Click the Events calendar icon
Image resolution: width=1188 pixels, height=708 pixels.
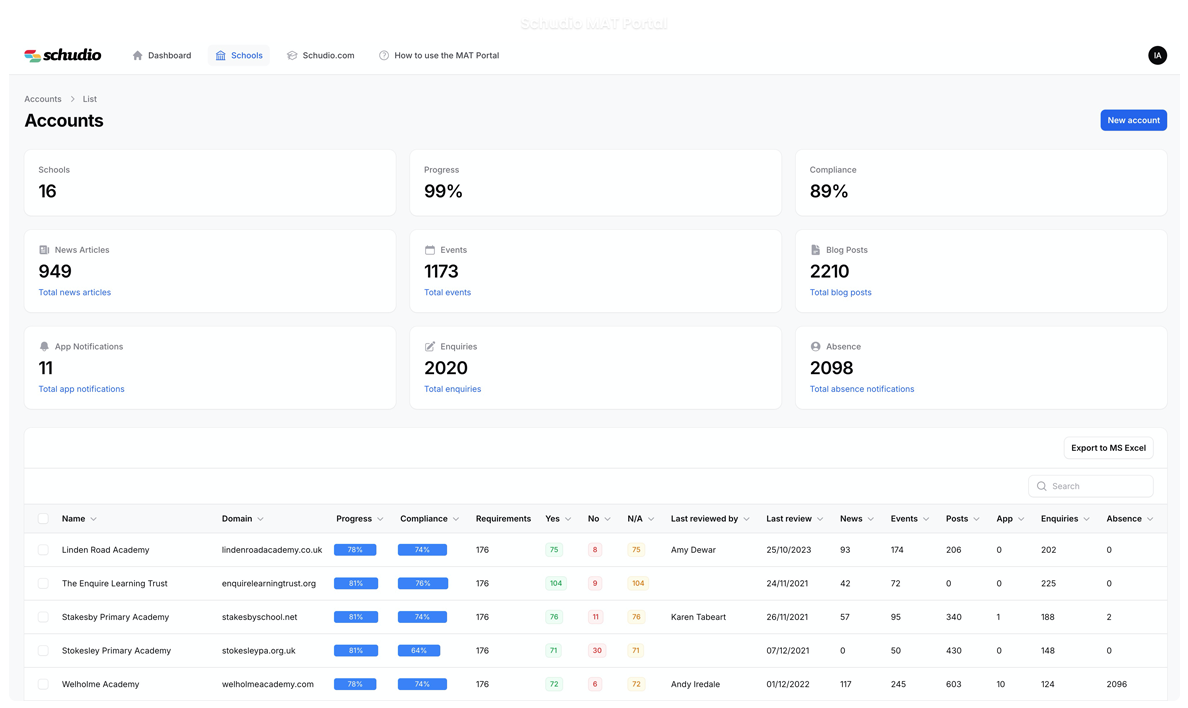430,250
